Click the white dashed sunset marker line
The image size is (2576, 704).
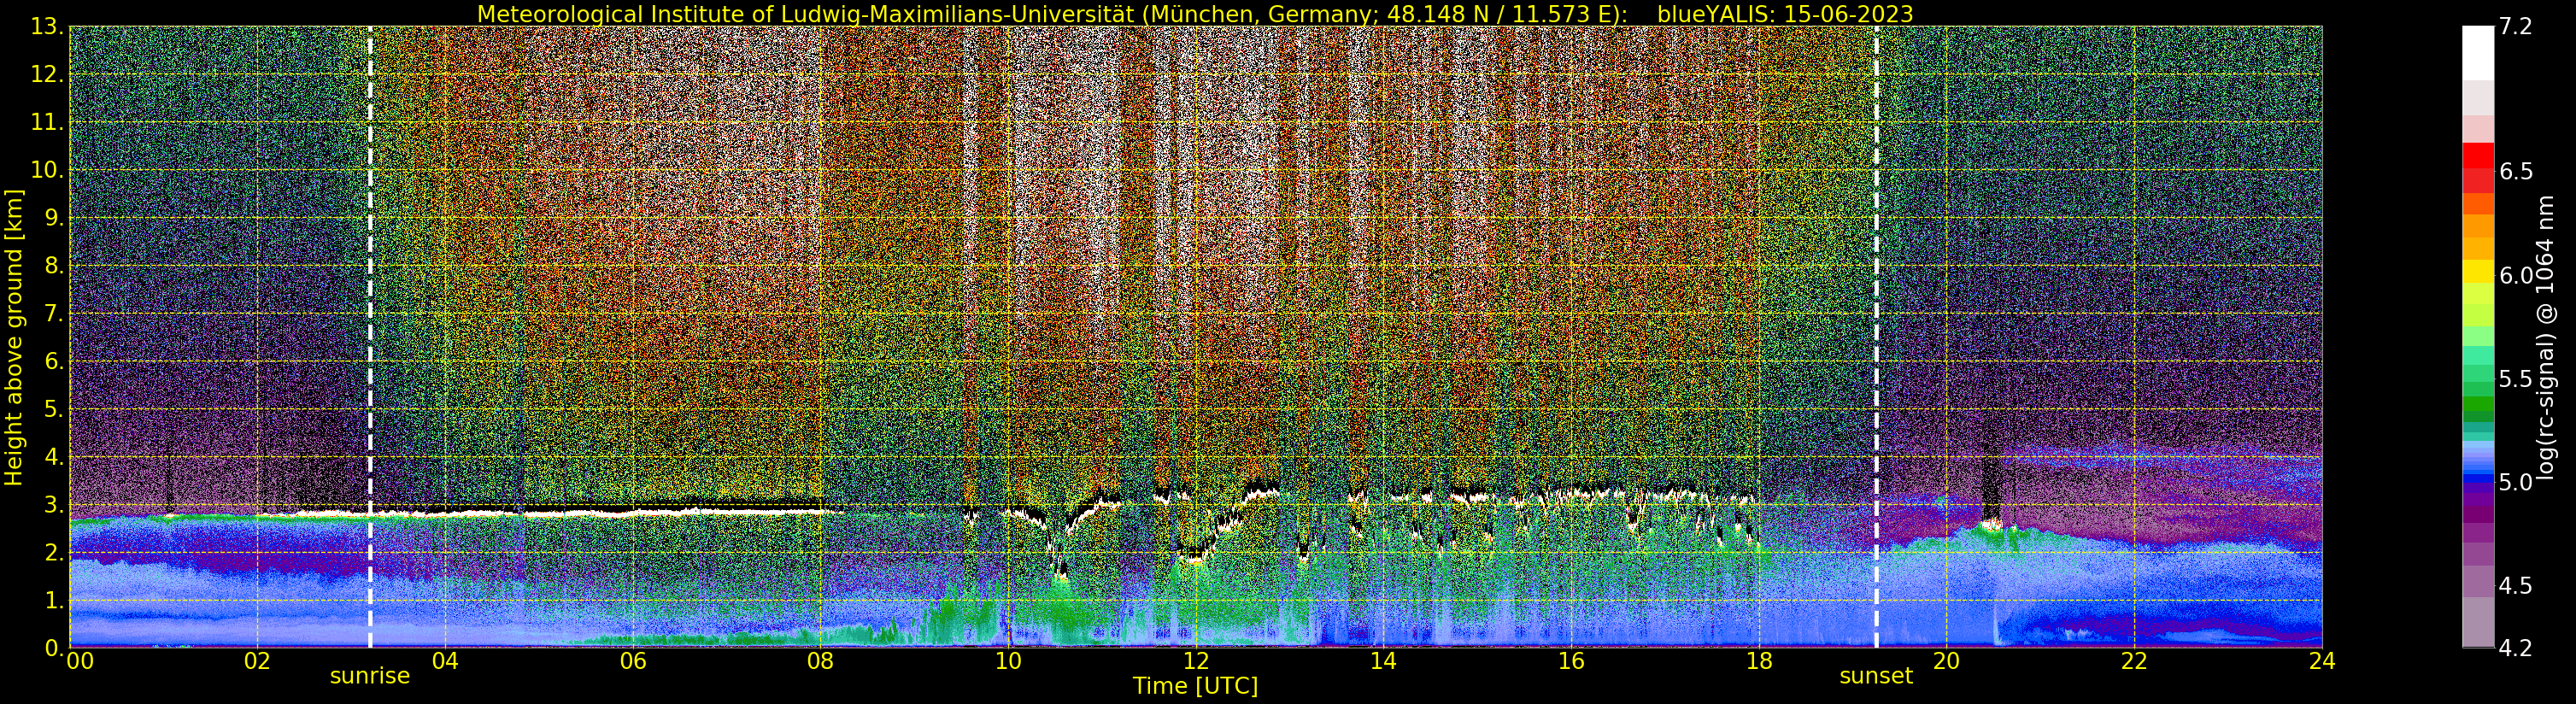click(x=1876, y=337)
